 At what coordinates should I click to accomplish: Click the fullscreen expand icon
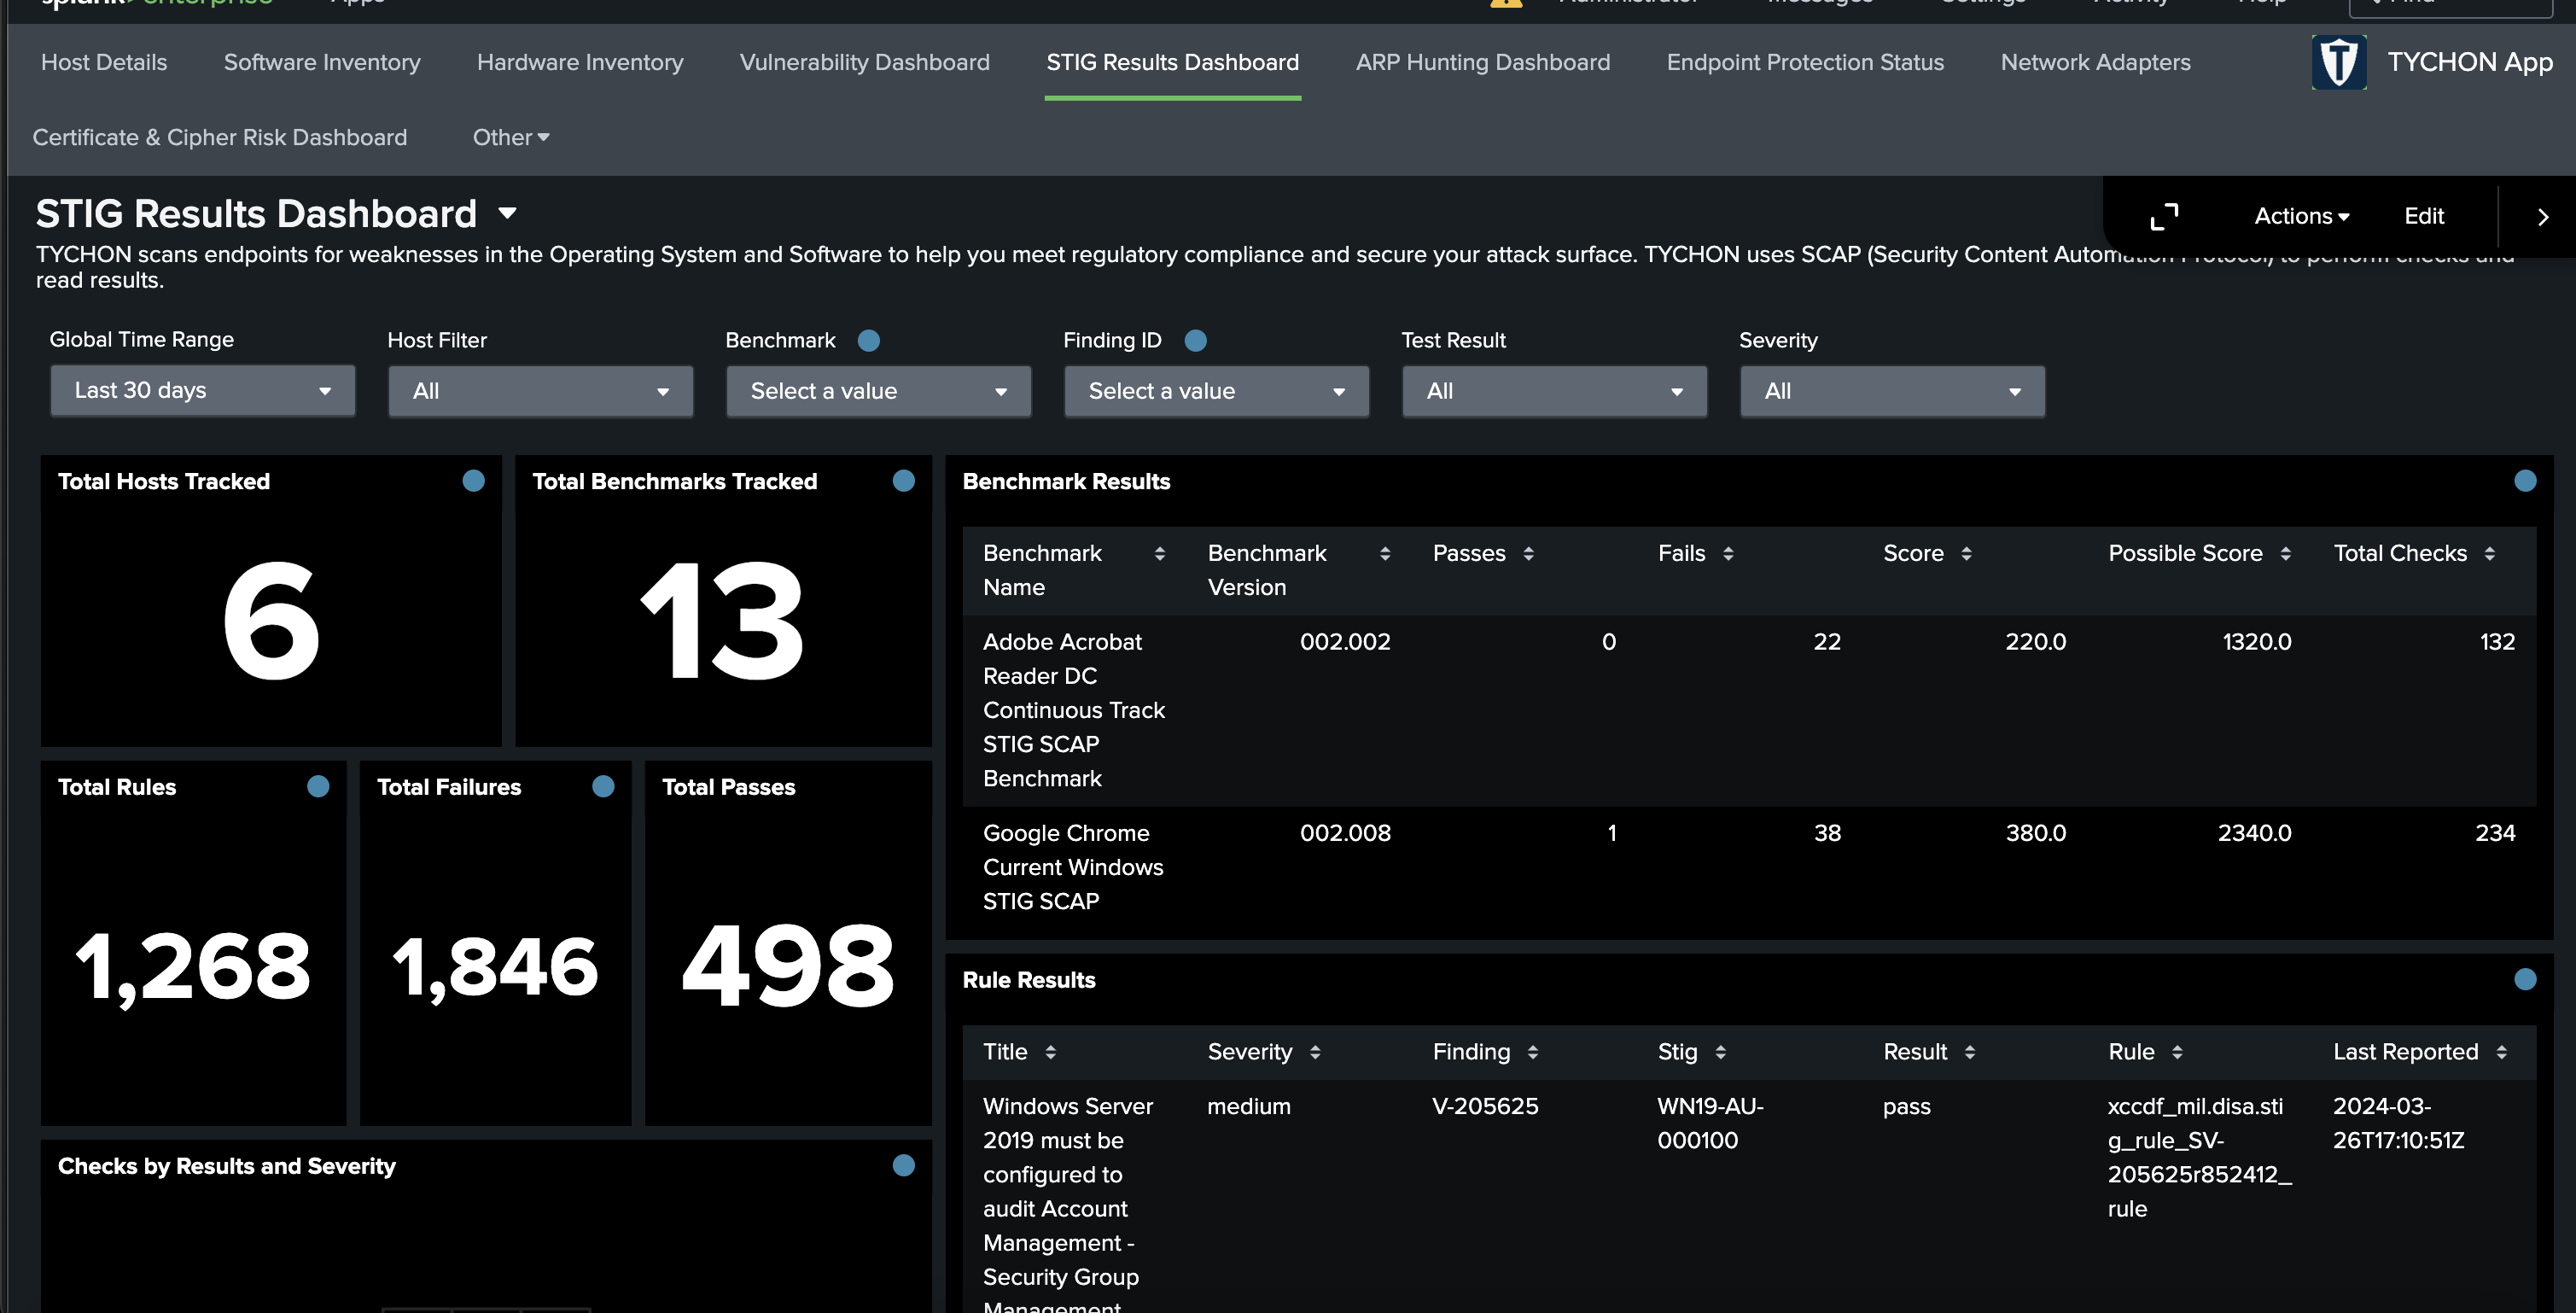point(2164,217)
